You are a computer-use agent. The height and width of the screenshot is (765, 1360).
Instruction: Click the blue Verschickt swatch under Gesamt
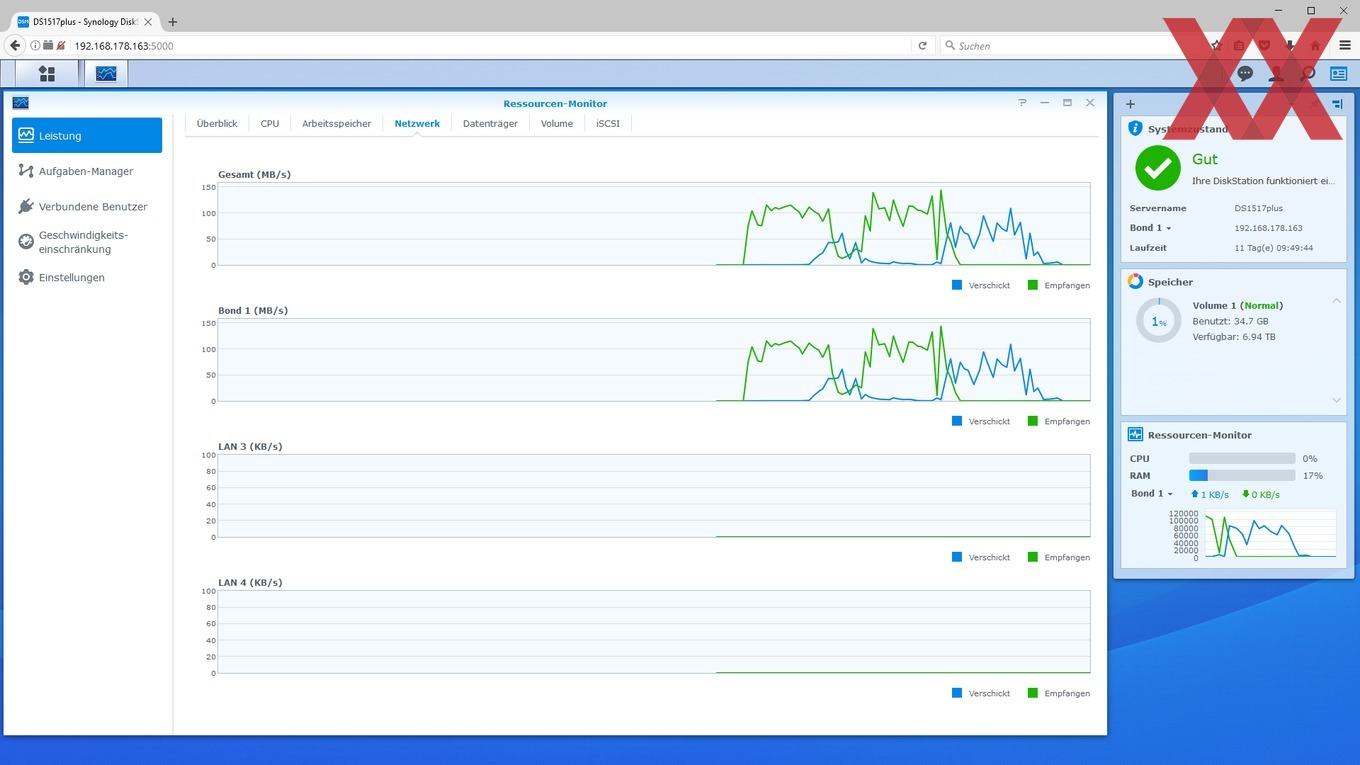point(957,285)
